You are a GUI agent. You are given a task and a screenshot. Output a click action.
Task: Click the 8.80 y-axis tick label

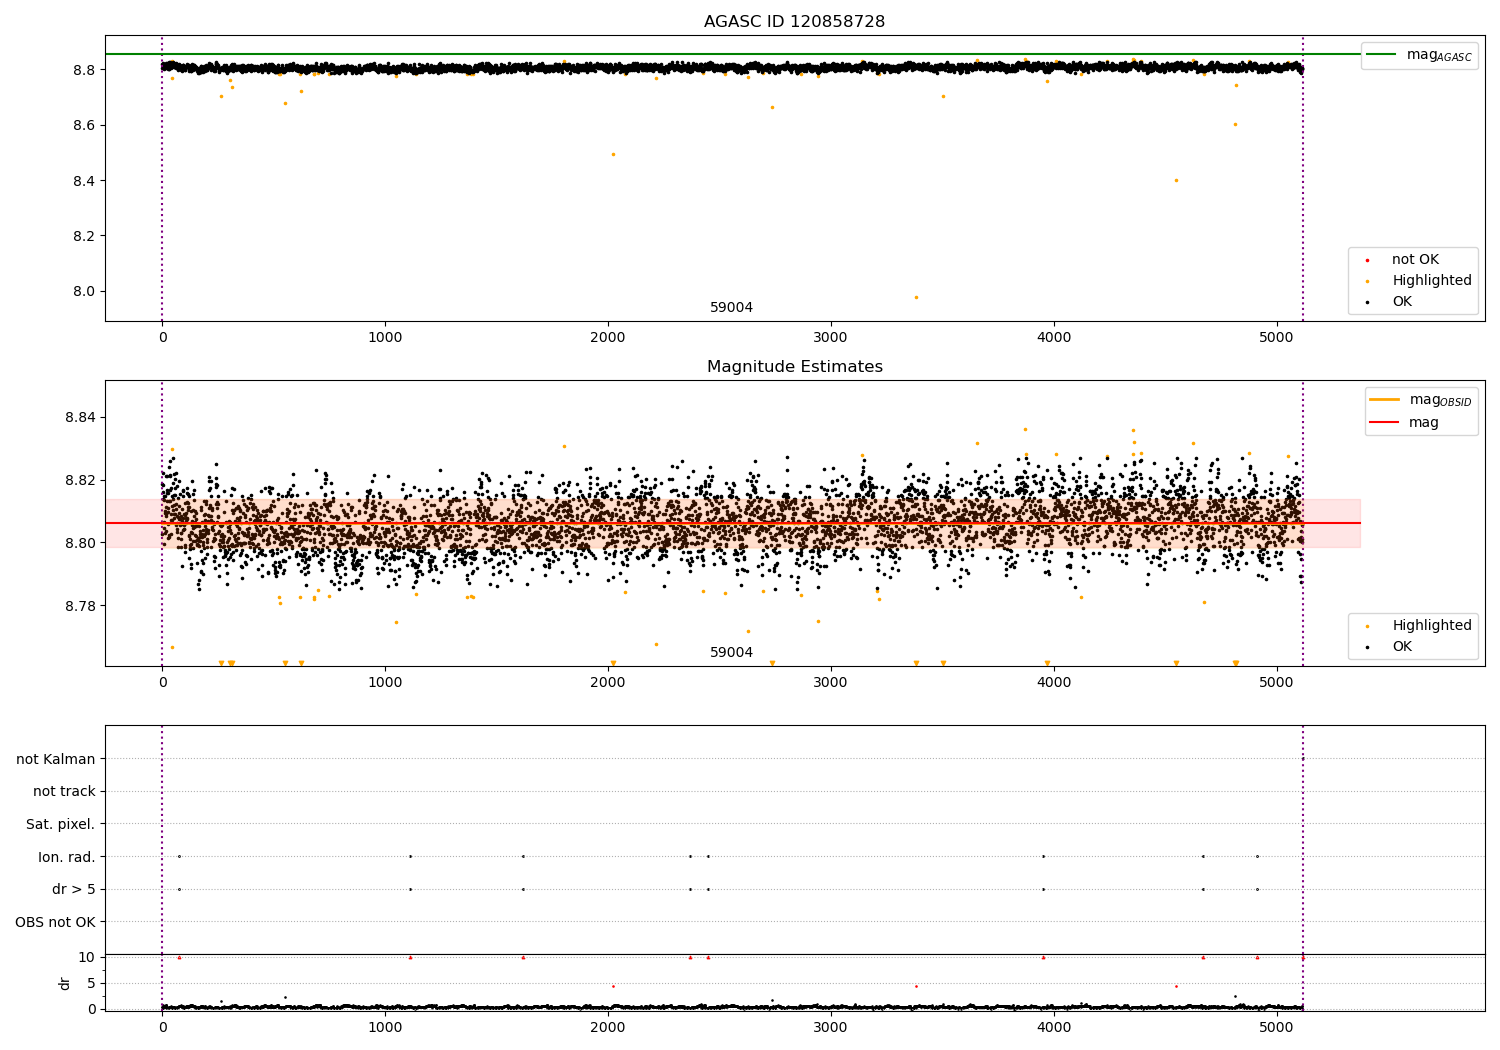point(80,543)
